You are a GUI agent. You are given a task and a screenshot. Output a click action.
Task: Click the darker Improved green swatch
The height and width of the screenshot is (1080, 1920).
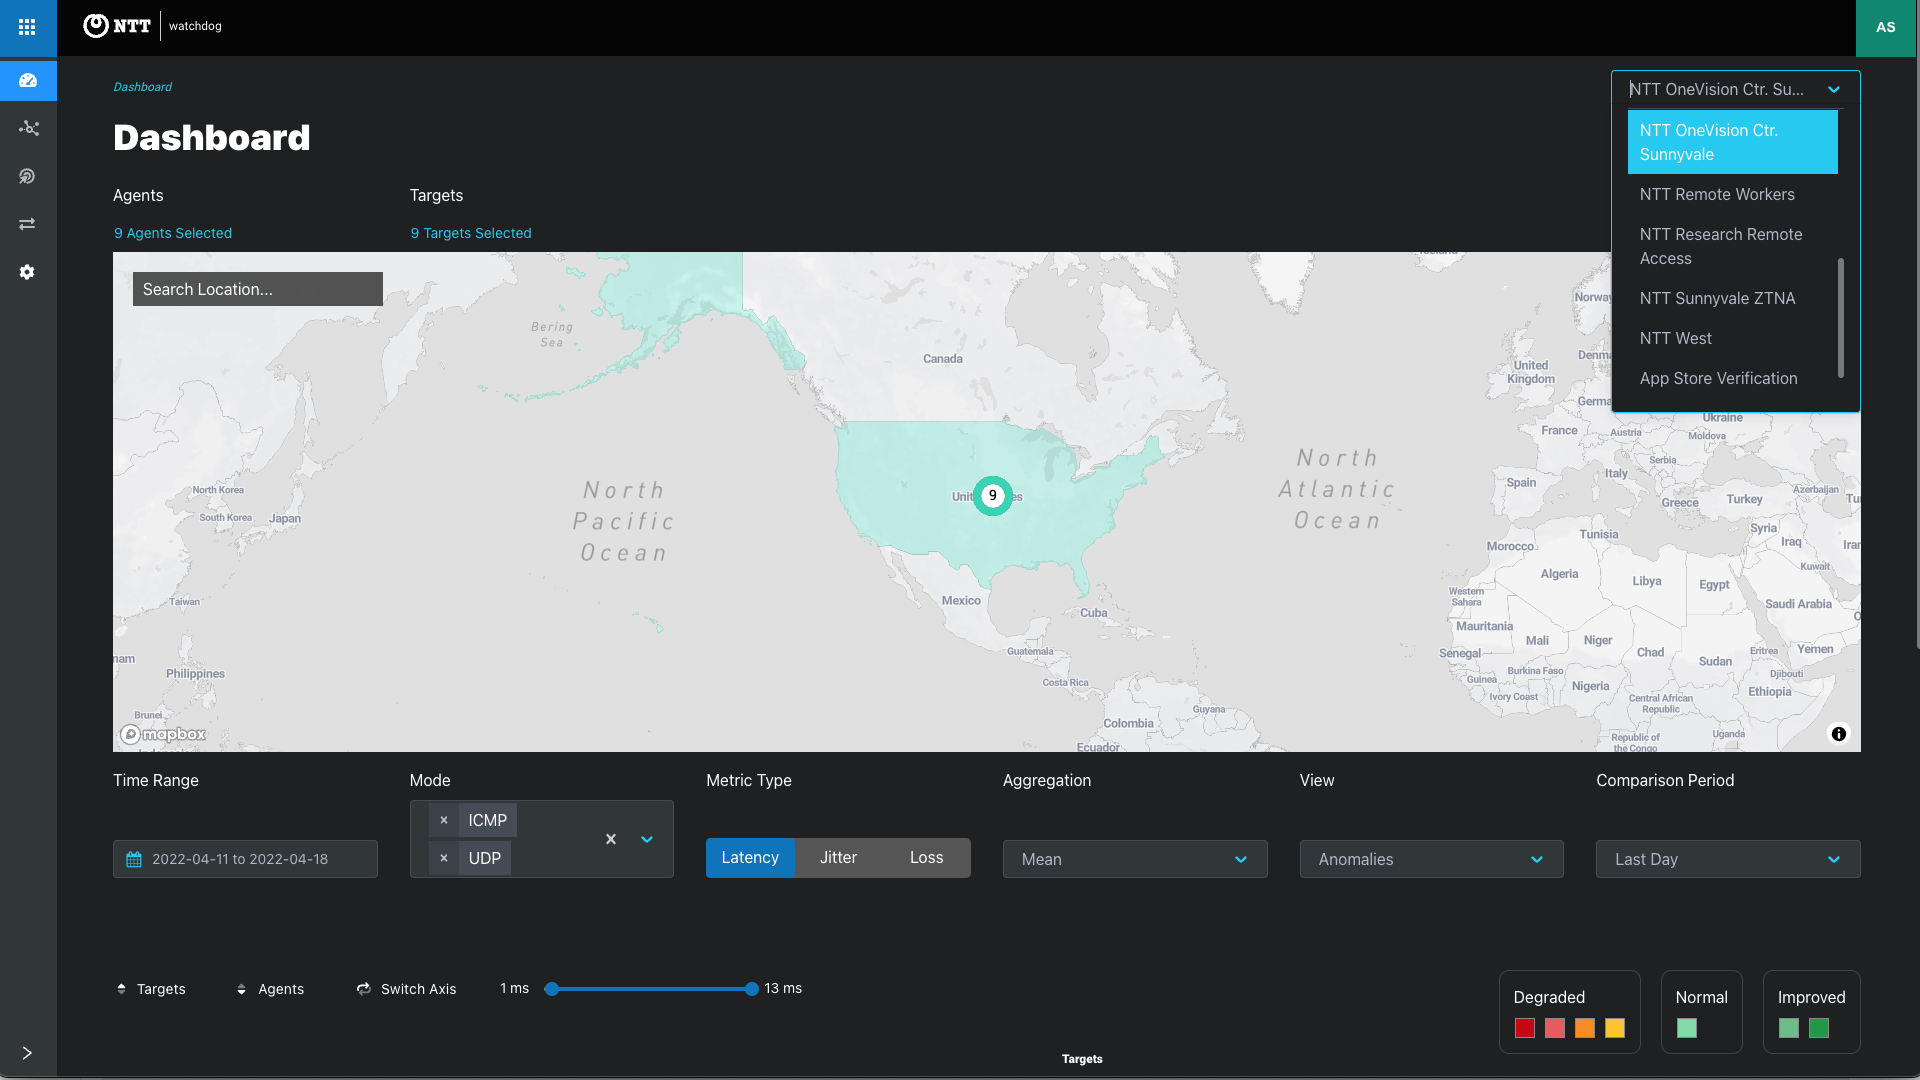click(1819, 1028)
